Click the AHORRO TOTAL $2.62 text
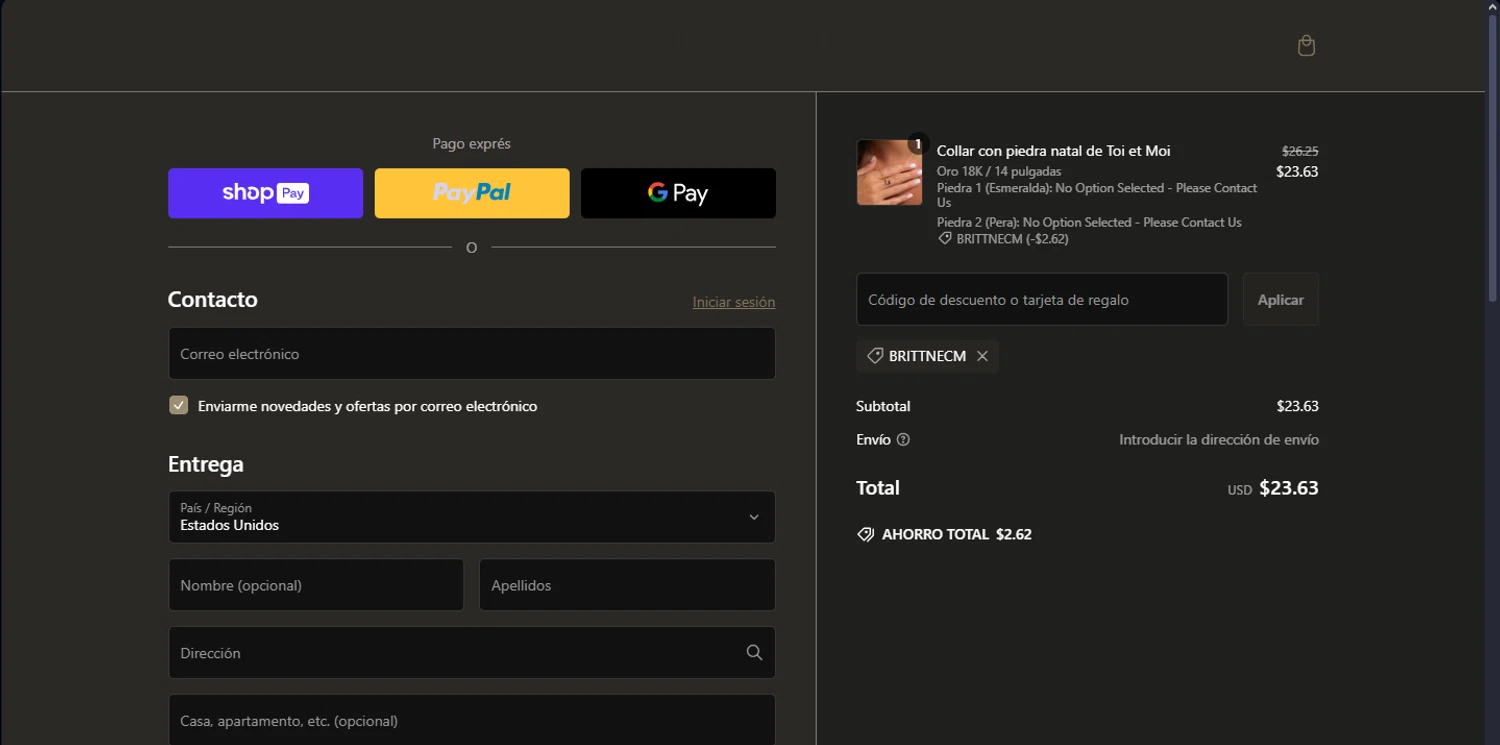The image size is (1500, 745). [956, 535]
